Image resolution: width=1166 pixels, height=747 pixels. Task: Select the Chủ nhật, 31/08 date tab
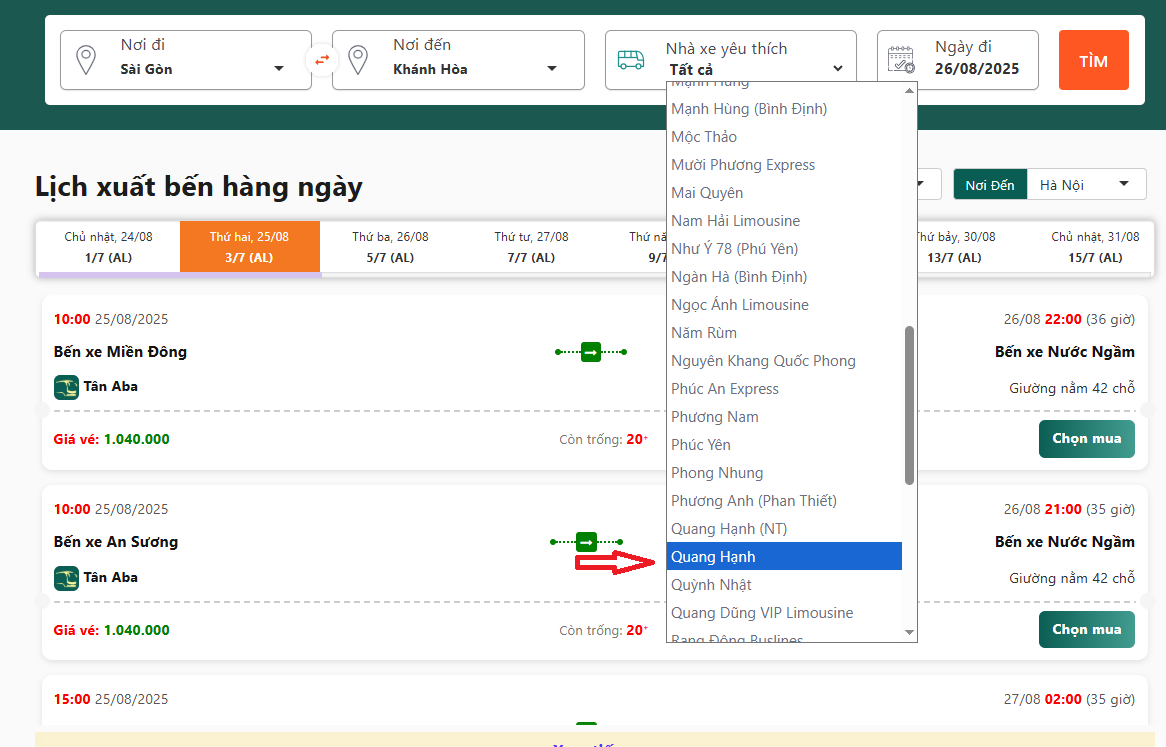pyautogui.click(x=1095, y=247)
